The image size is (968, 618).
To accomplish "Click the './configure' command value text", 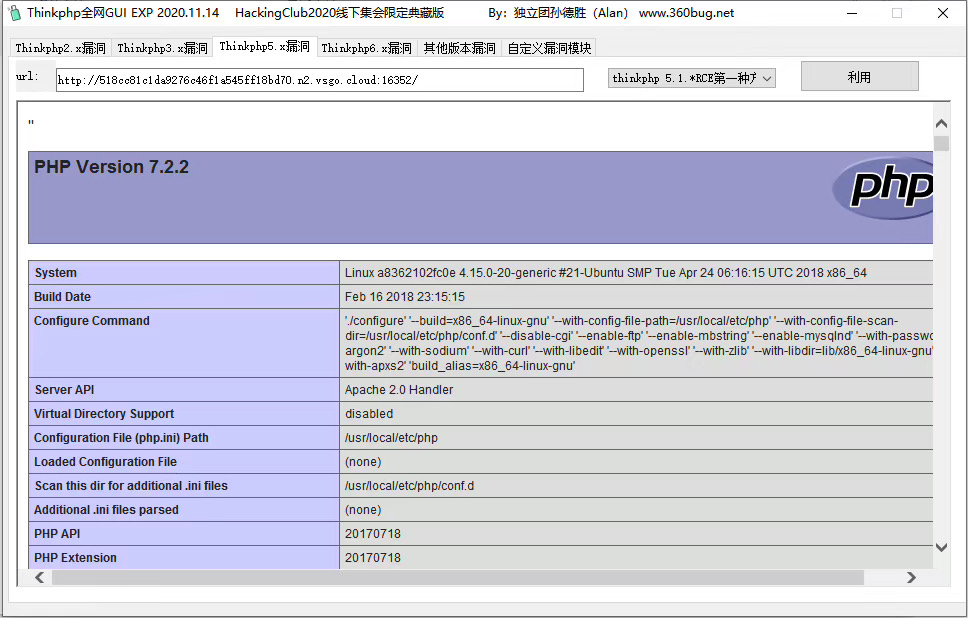I will coord(638,343).
